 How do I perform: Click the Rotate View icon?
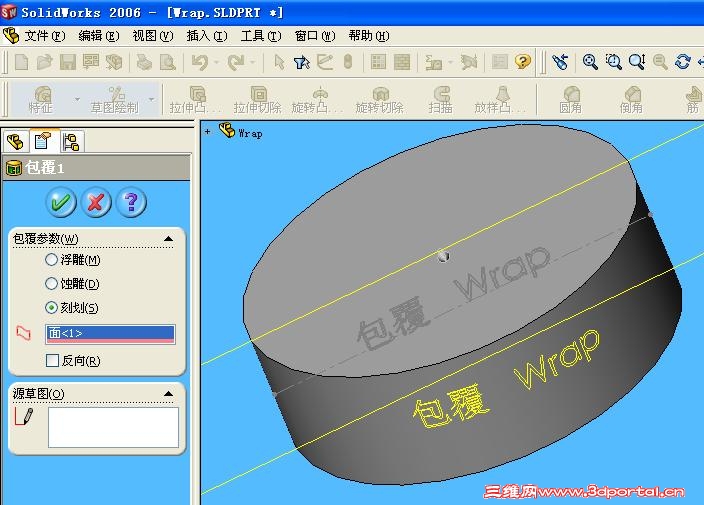pos(683,61)
